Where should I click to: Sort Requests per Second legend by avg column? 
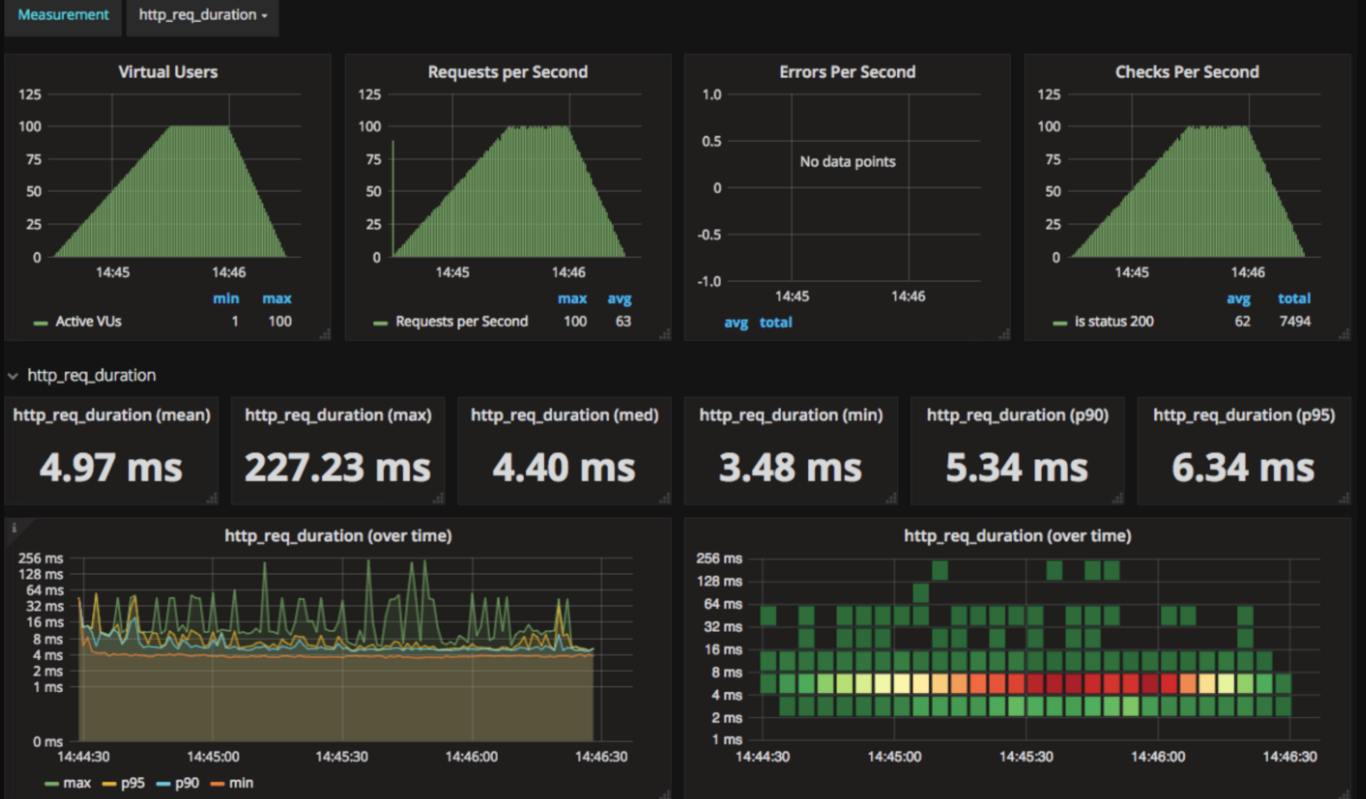pos(620,298)
